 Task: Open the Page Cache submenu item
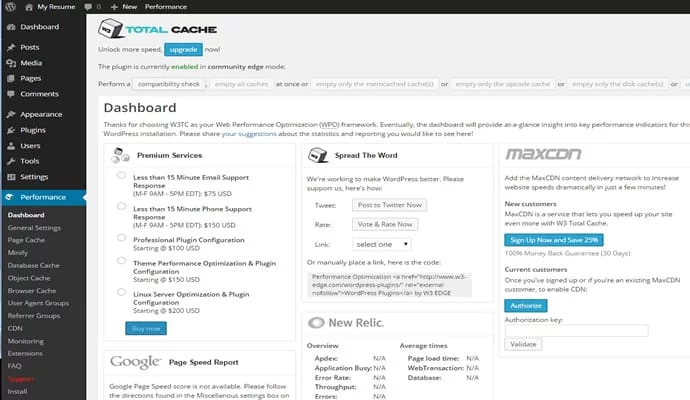coord(26,240)
